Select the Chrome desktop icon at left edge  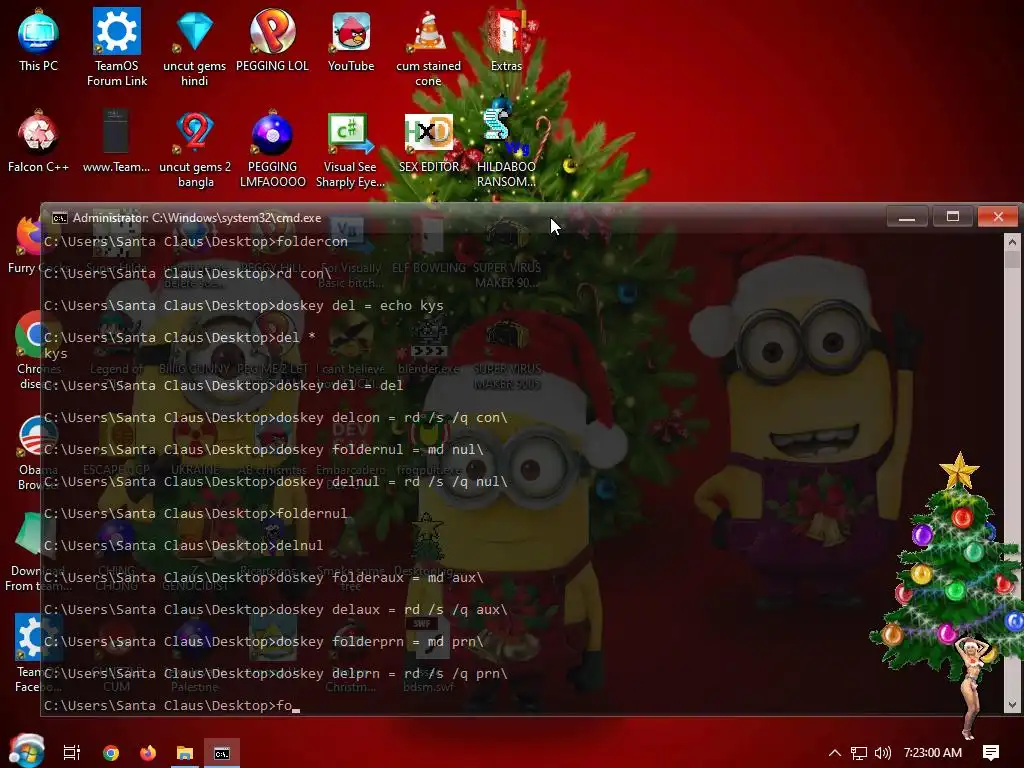[27, 349]
